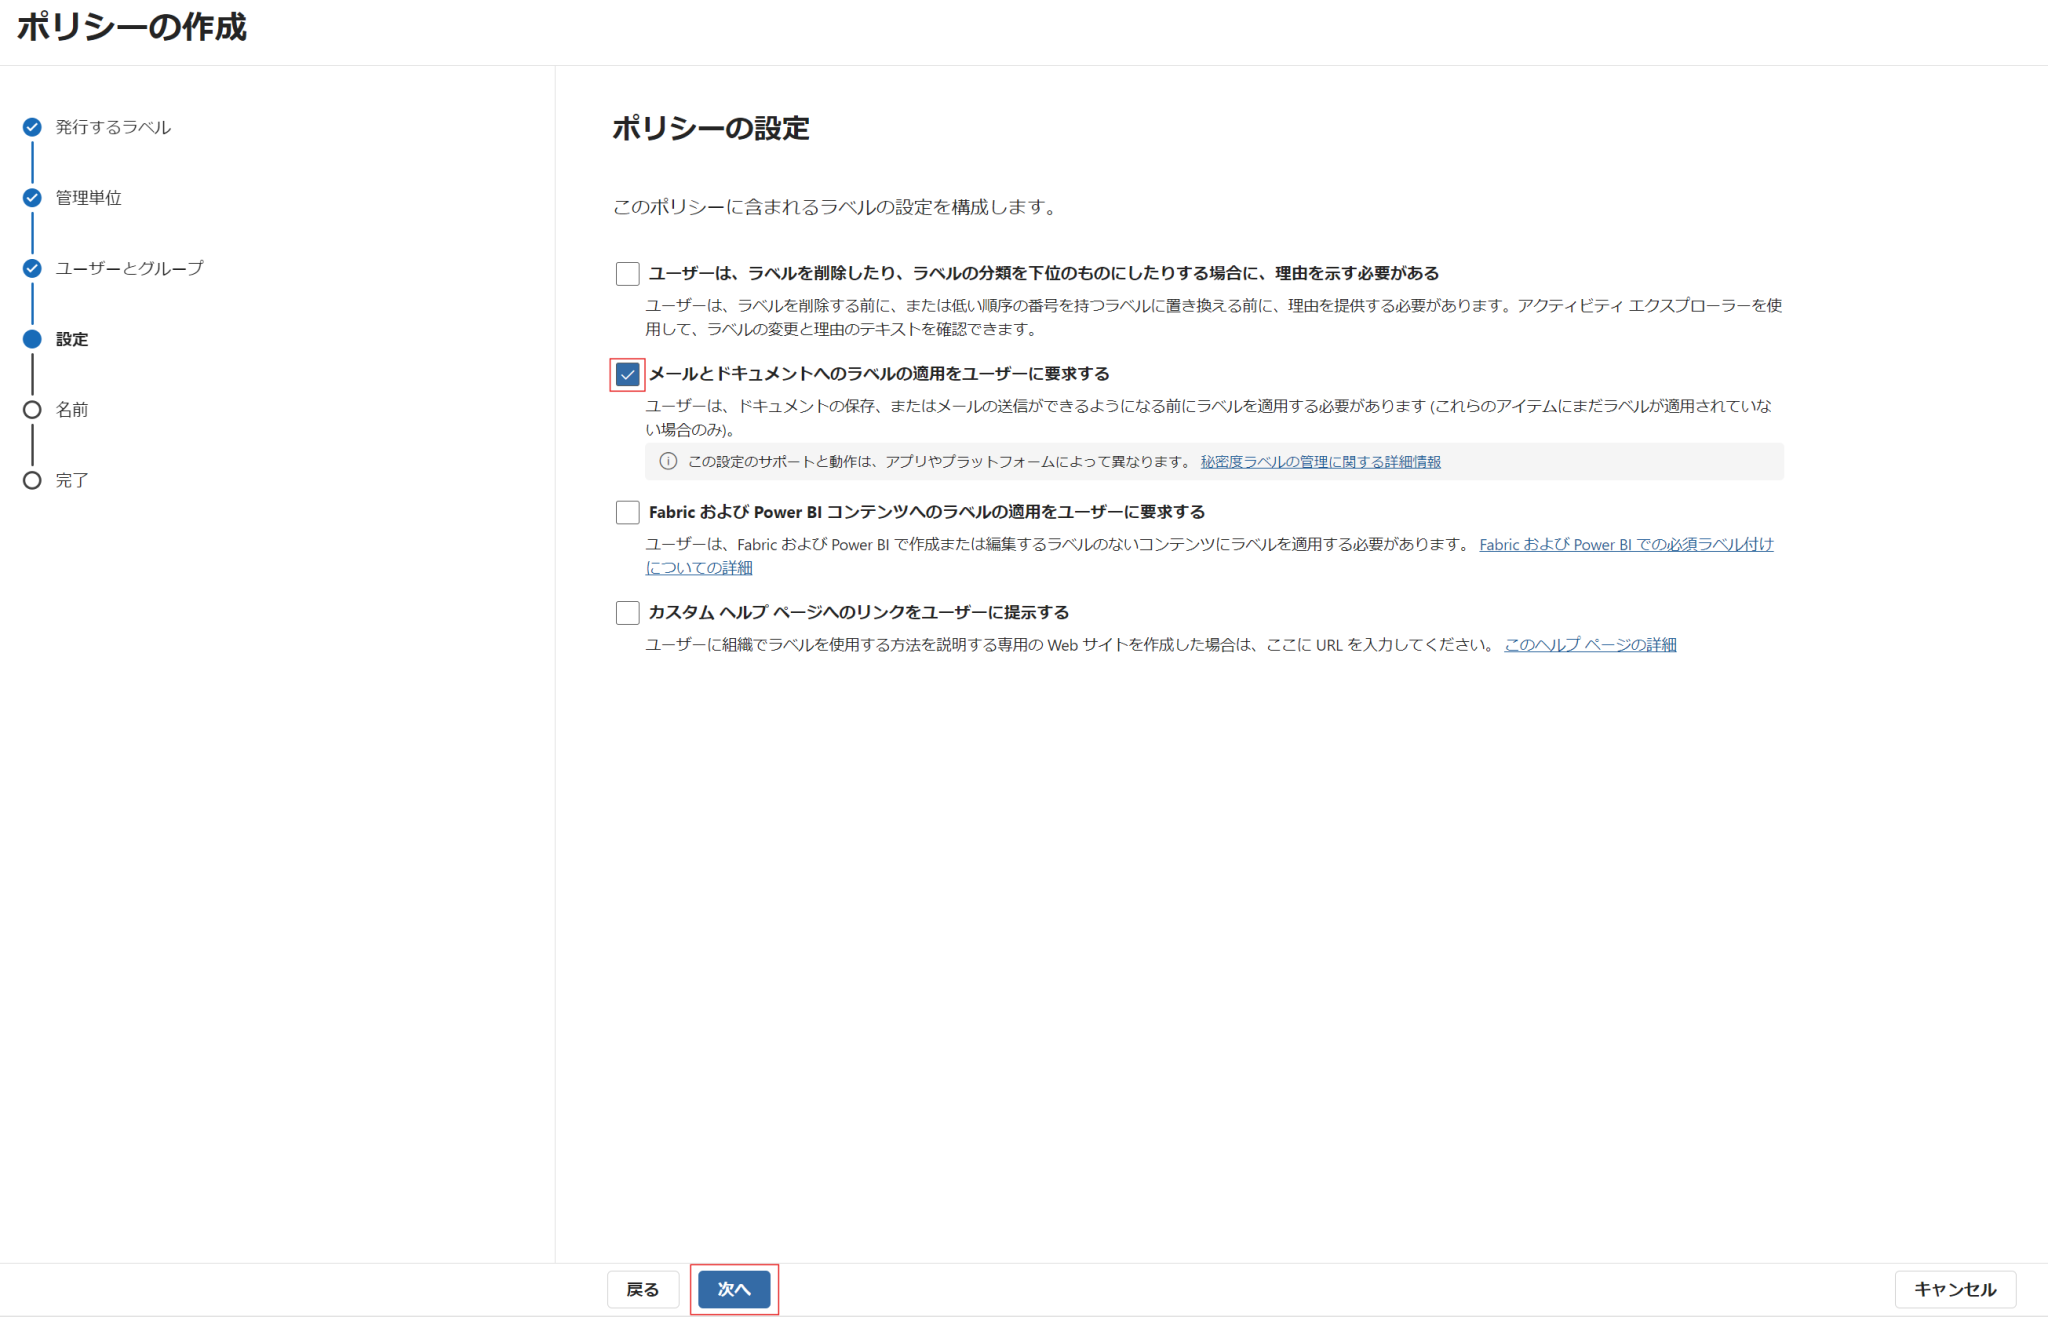Click the completed 管理単位 step icon
This screenshot has height=1317, width=2048.
point(31,197)
